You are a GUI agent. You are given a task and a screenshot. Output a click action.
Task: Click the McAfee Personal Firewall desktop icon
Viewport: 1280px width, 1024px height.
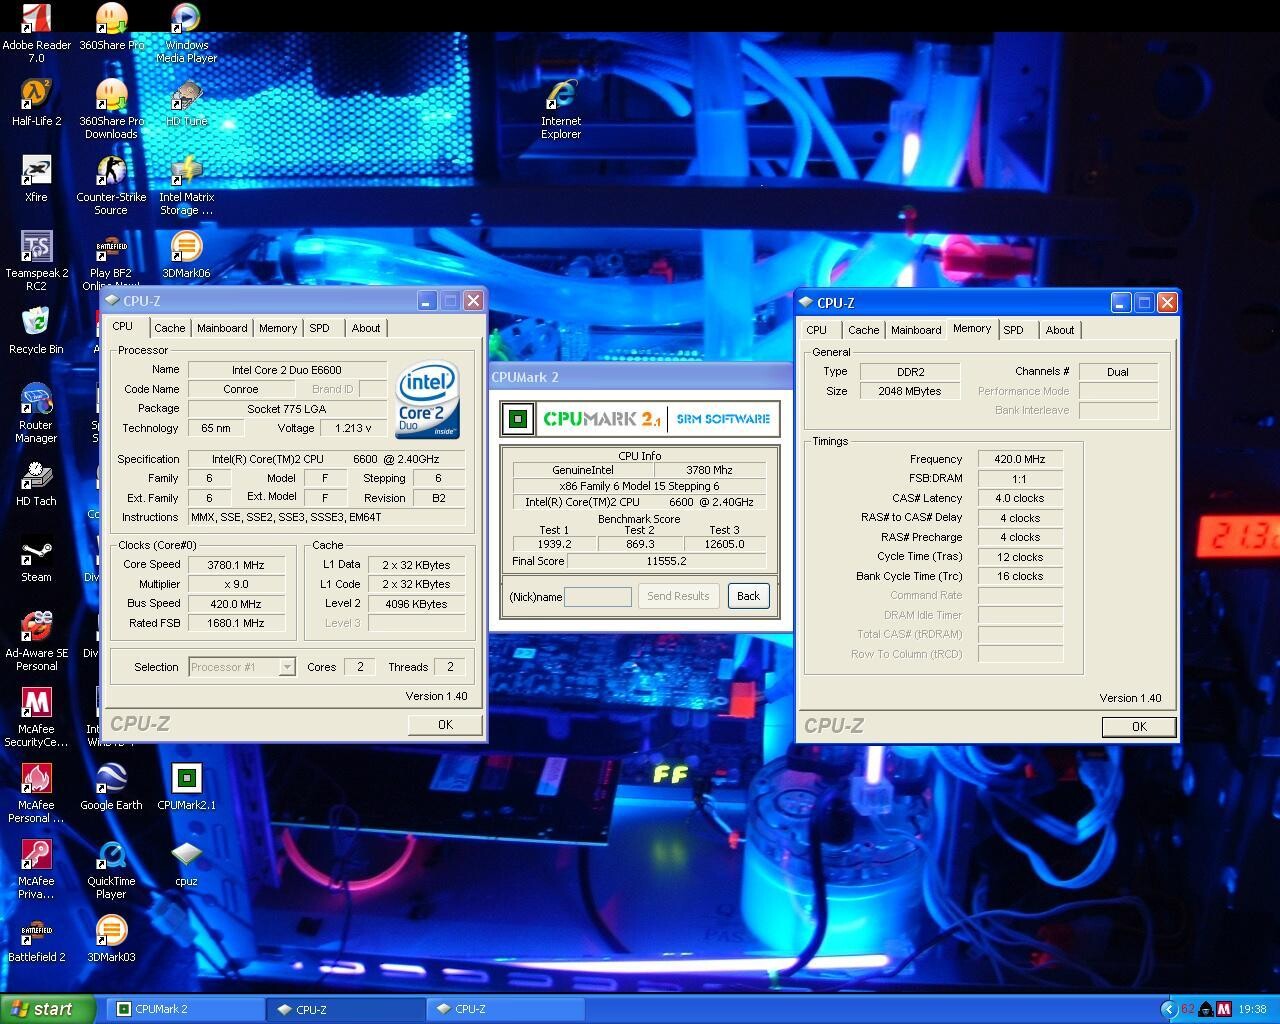point(37,793)
